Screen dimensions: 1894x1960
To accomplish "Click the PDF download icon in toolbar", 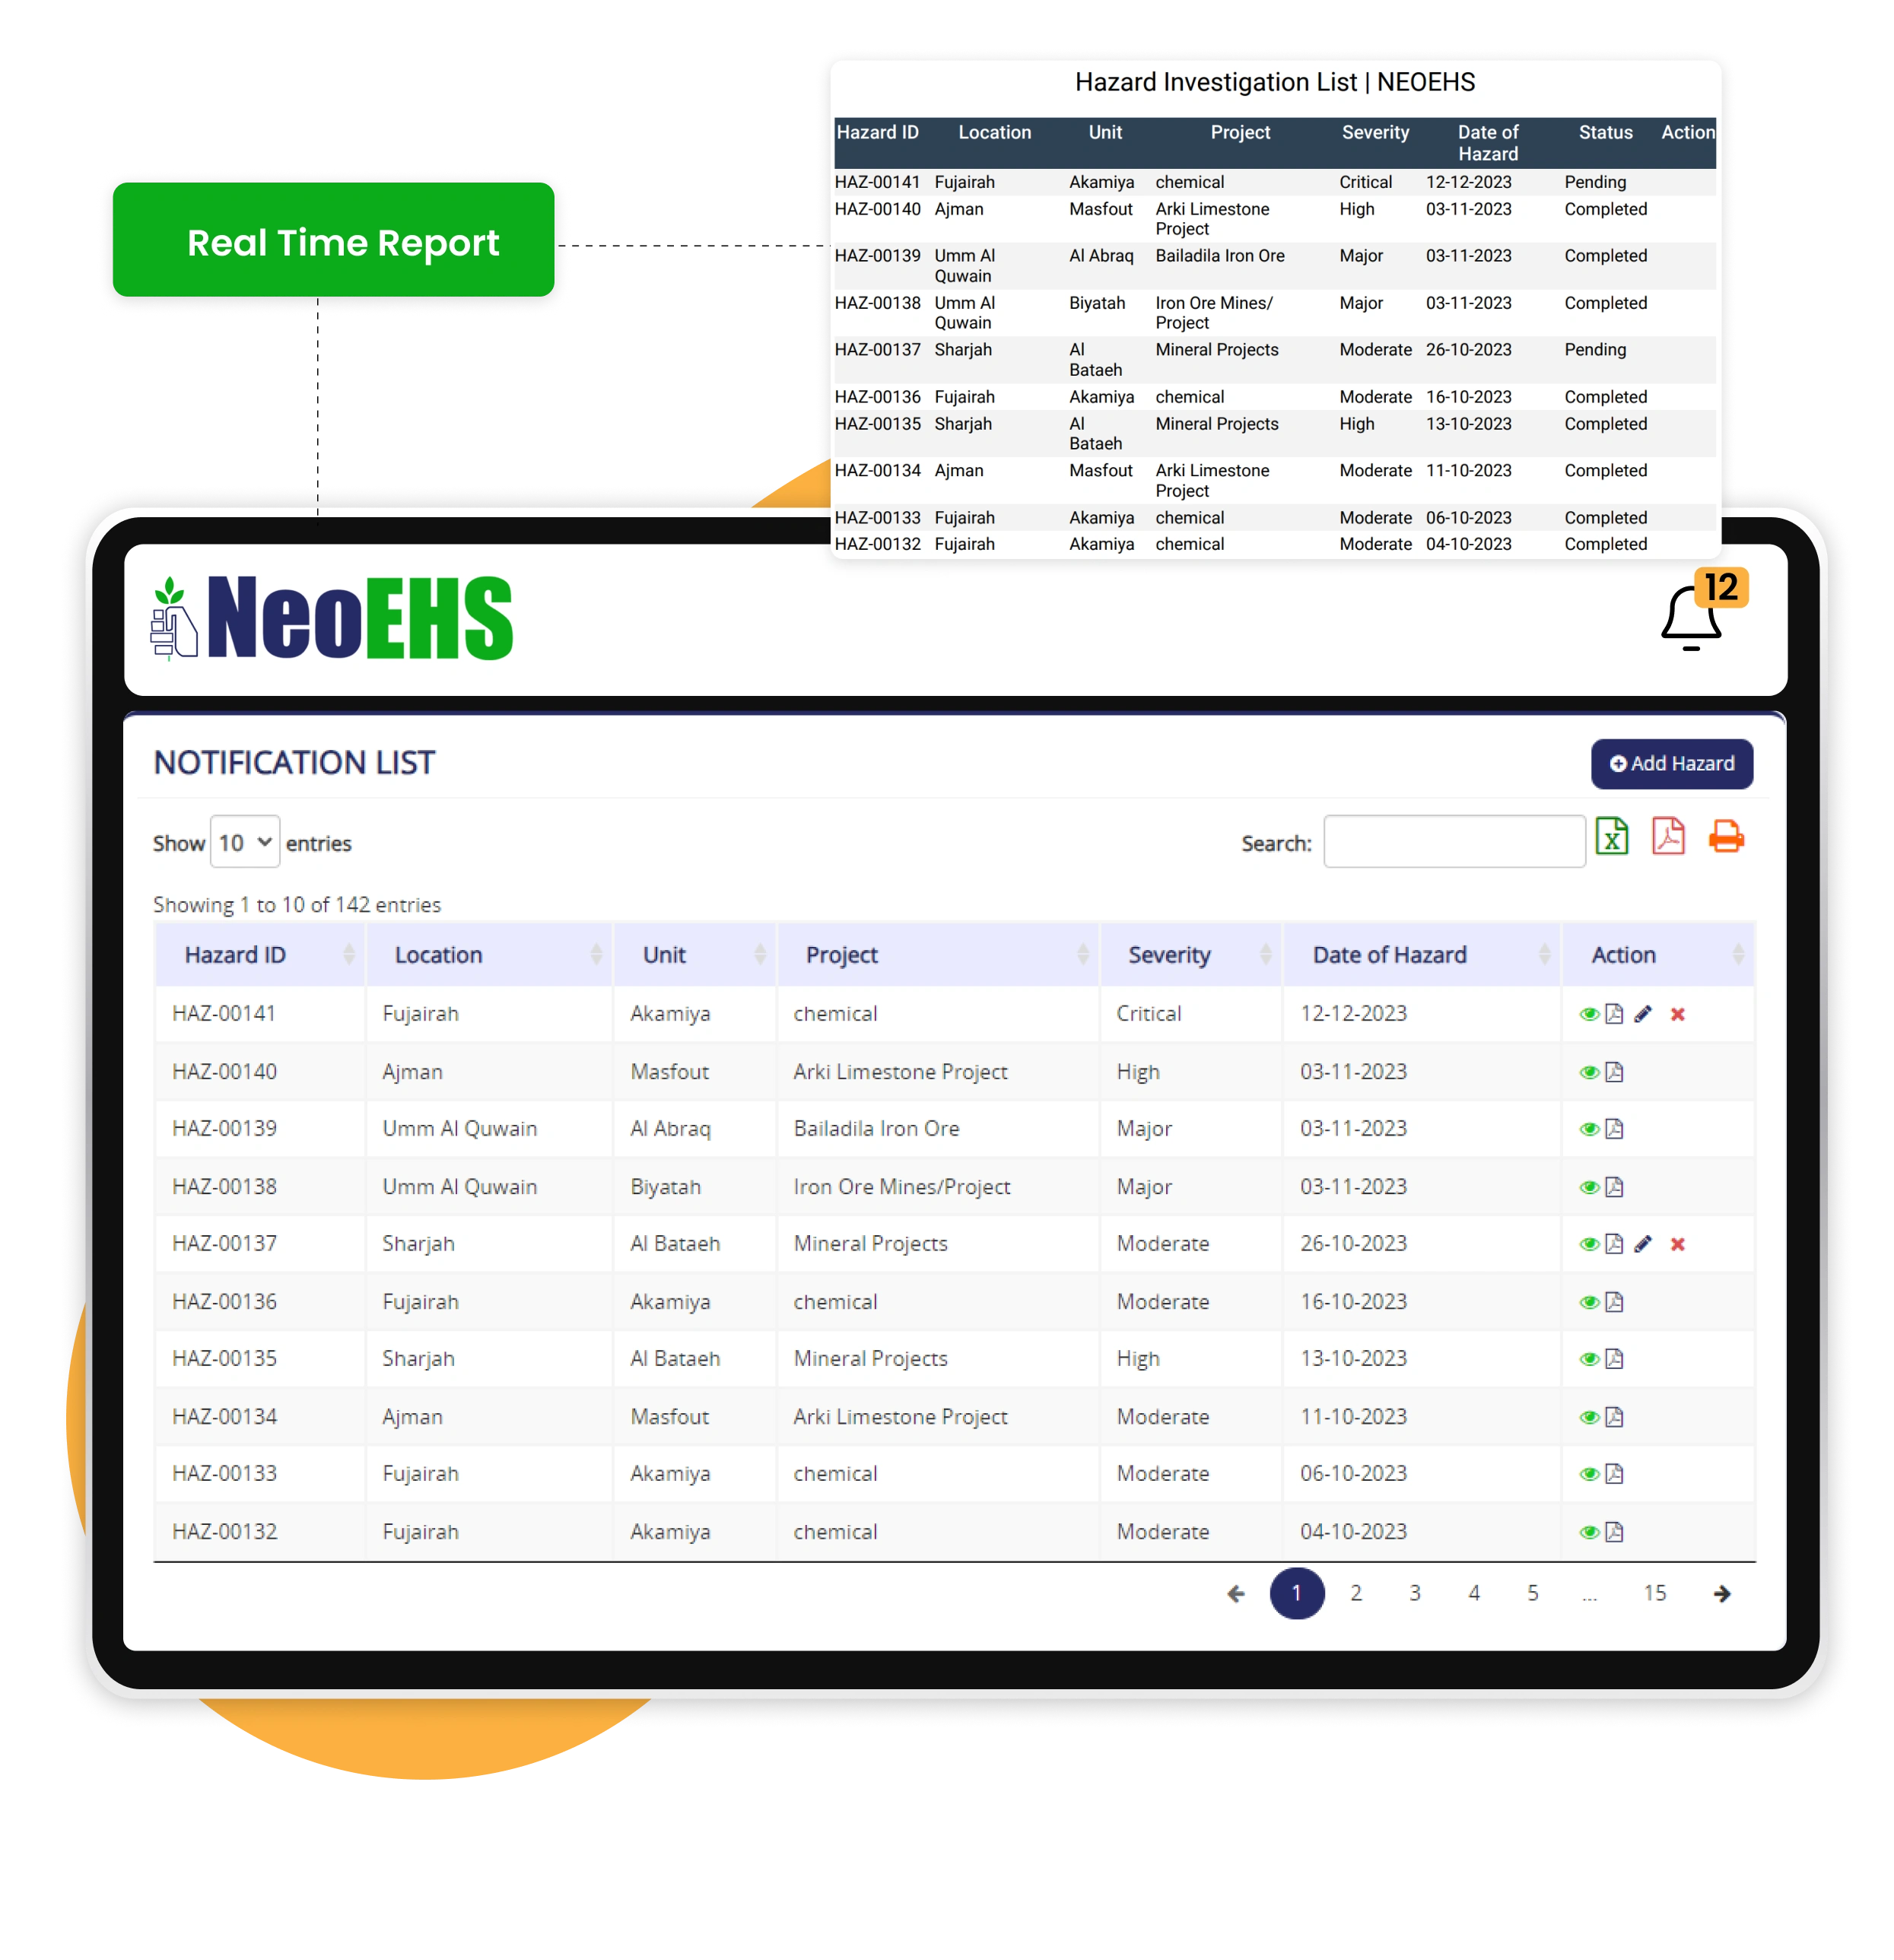I will [1667, 842].
